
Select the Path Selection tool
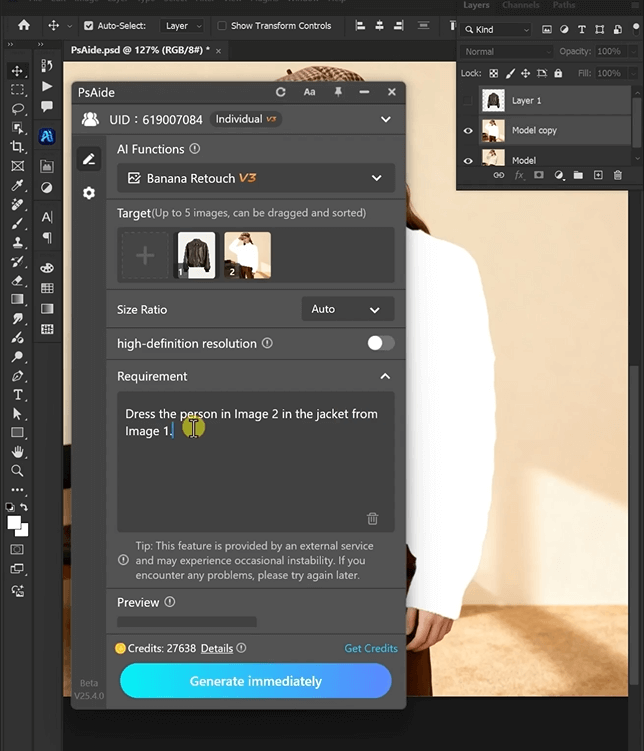pos(17,413)
